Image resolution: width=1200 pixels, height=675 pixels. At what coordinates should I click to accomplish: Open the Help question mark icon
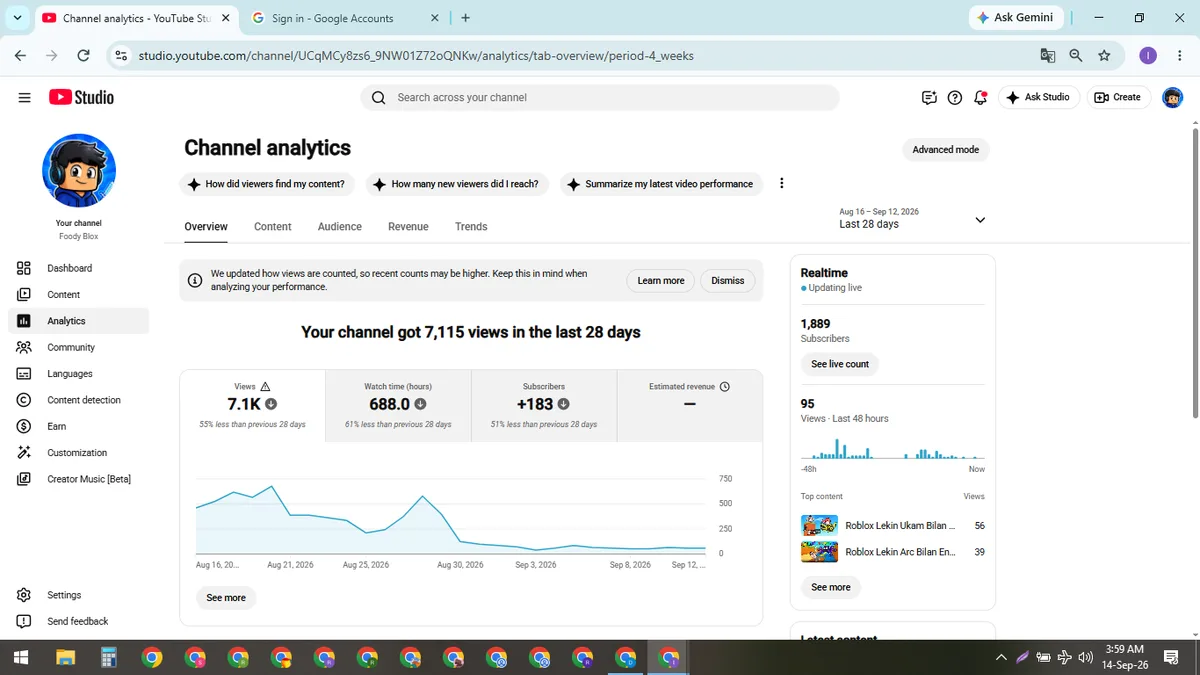955,97
